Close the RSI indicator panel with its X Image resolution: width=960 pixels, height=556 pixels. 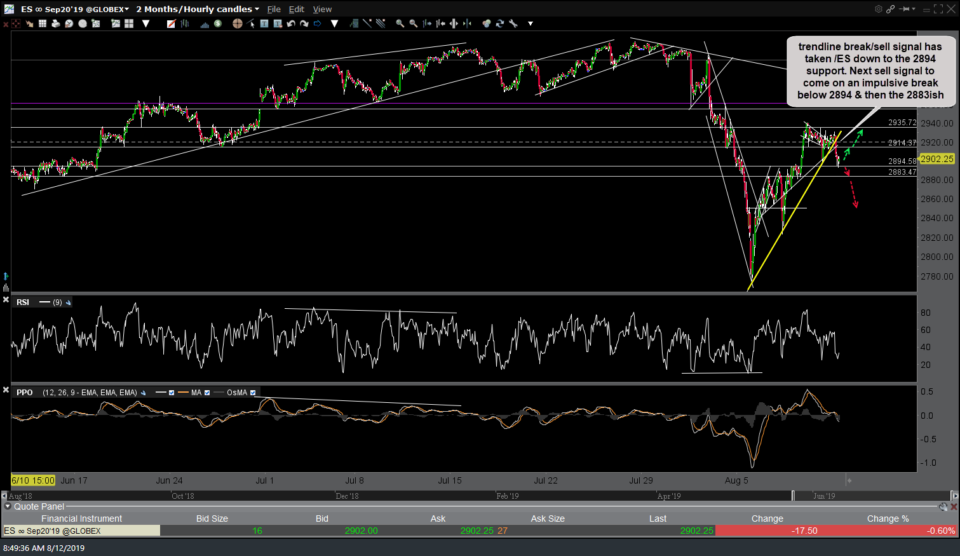click(6, 300)
